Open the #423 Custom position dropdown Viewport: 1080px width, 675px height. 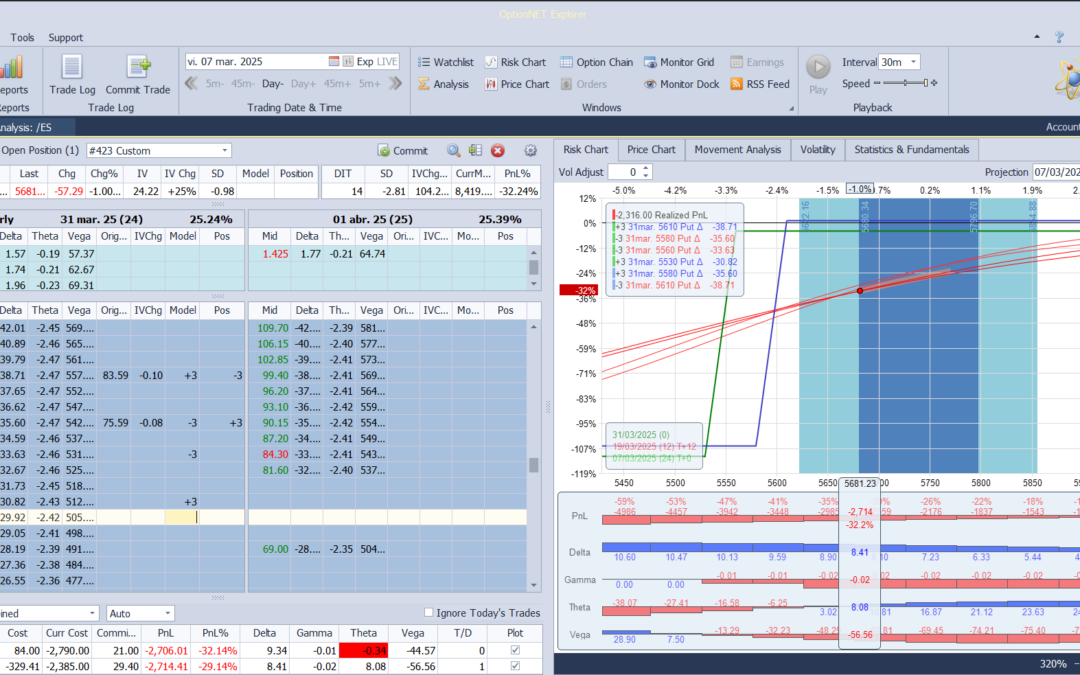225,150
